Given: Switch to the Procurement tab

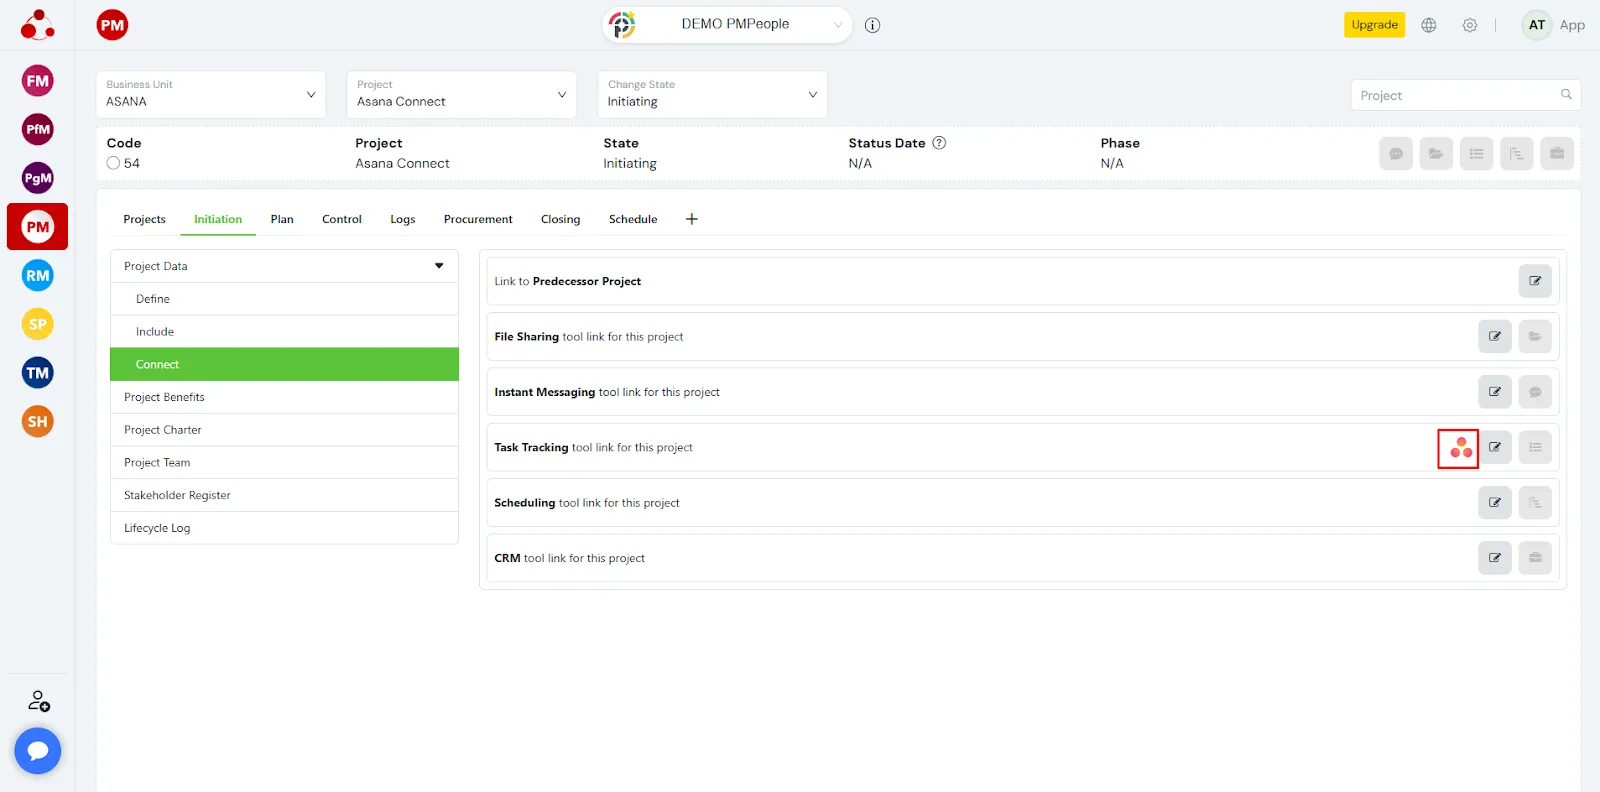Looking at the screenshot, I should [478, 219].
